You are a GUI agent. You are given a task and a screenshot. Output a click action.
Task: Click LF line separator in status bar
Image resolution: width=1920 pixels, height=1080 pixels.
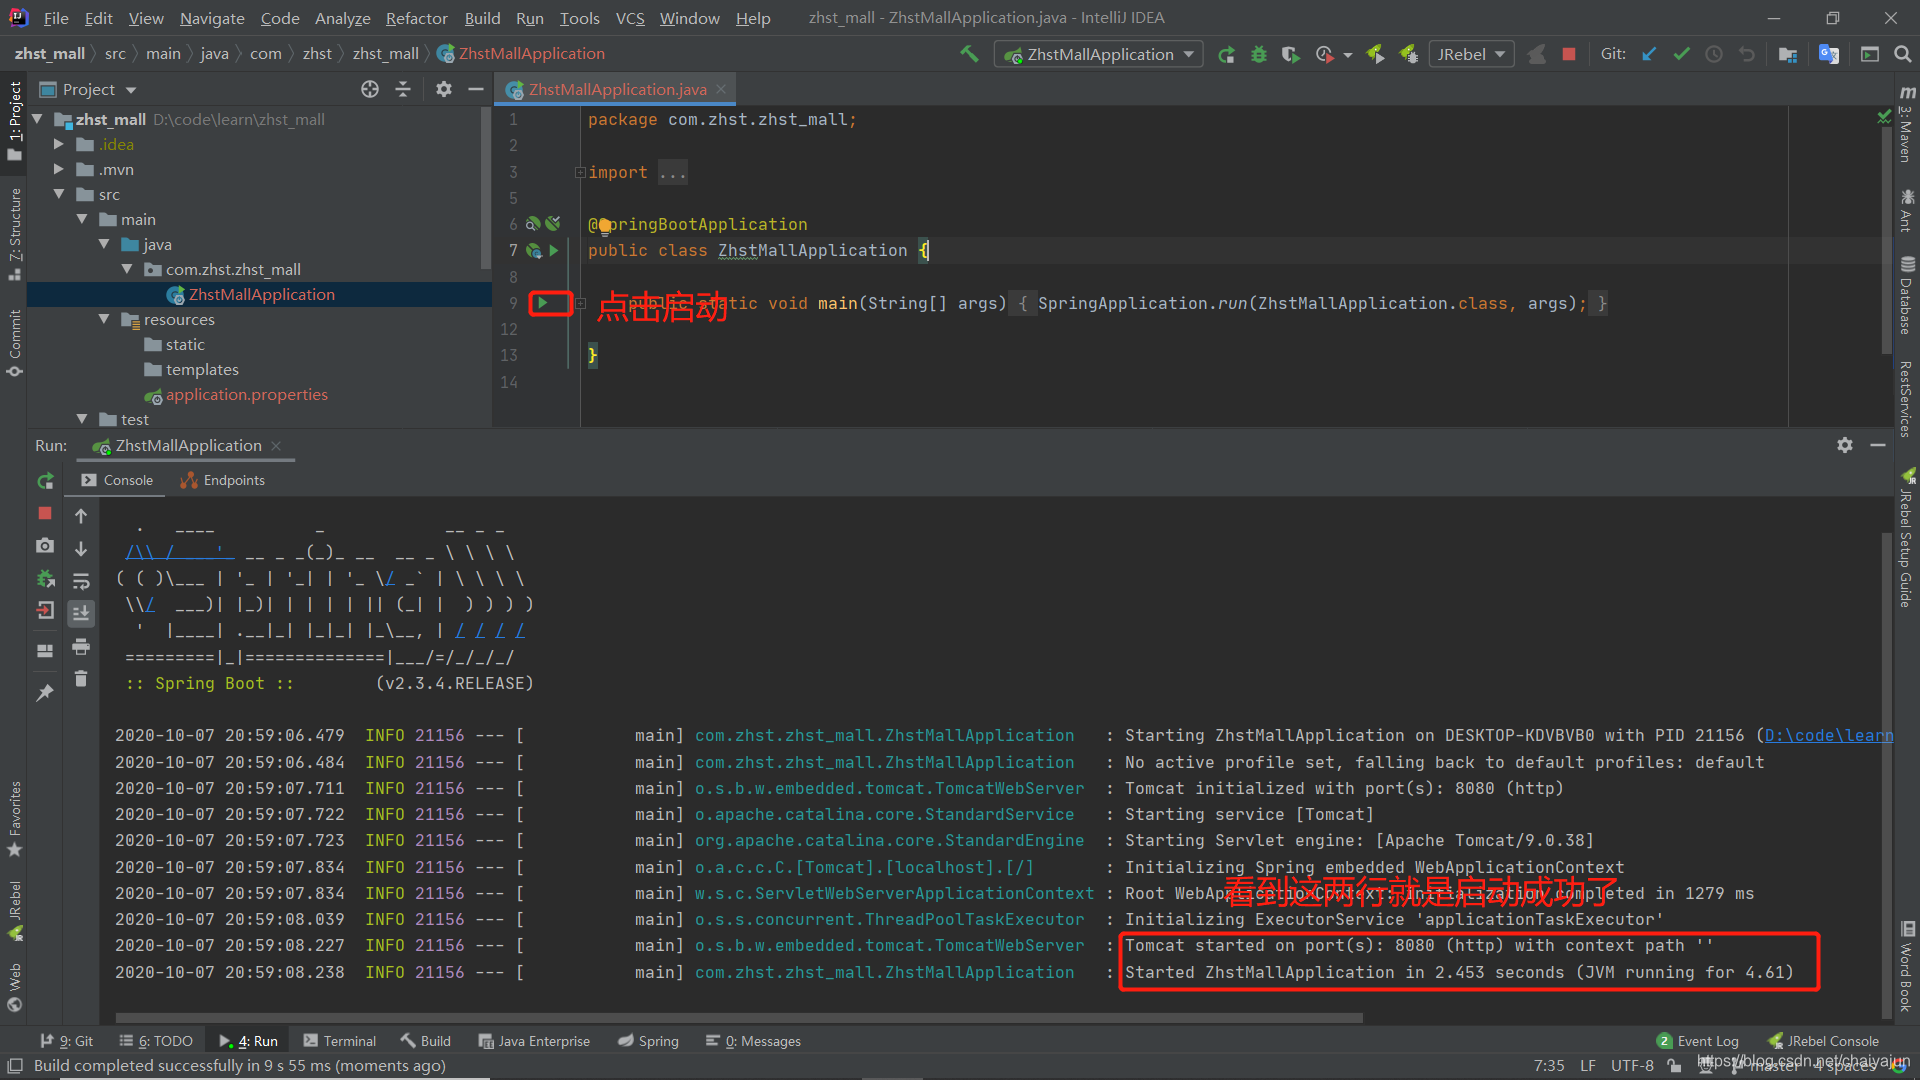[x=1588, y=1065]
